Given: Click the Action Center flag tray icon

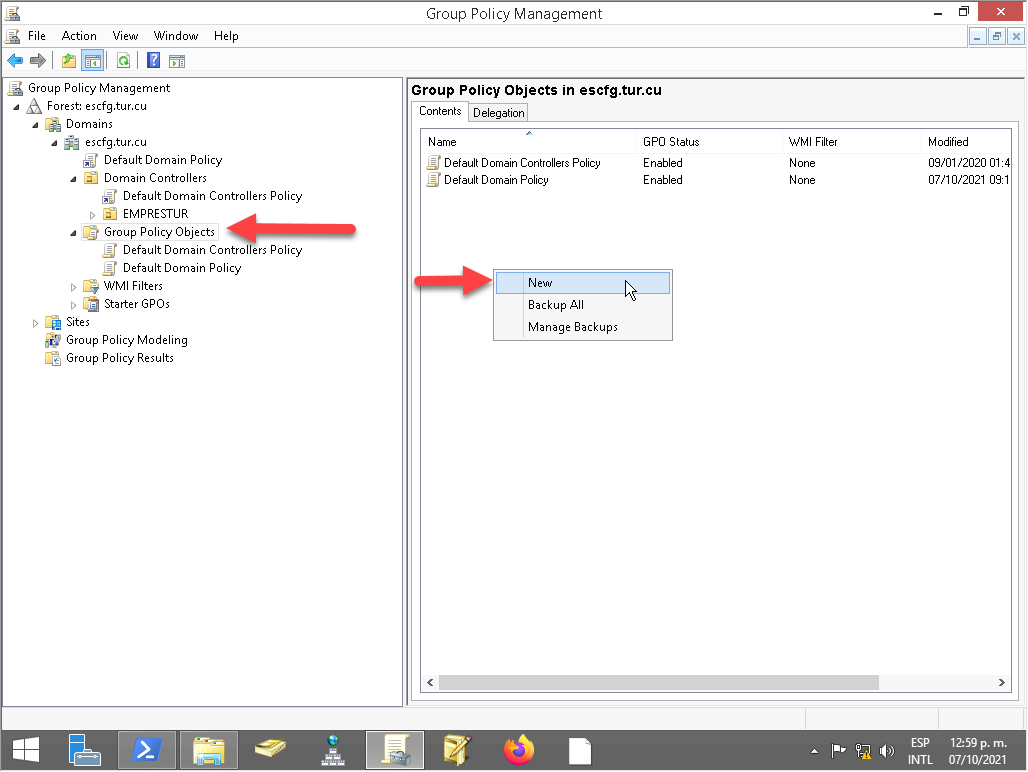Looking at the screenshot, I should click(838, 751).
